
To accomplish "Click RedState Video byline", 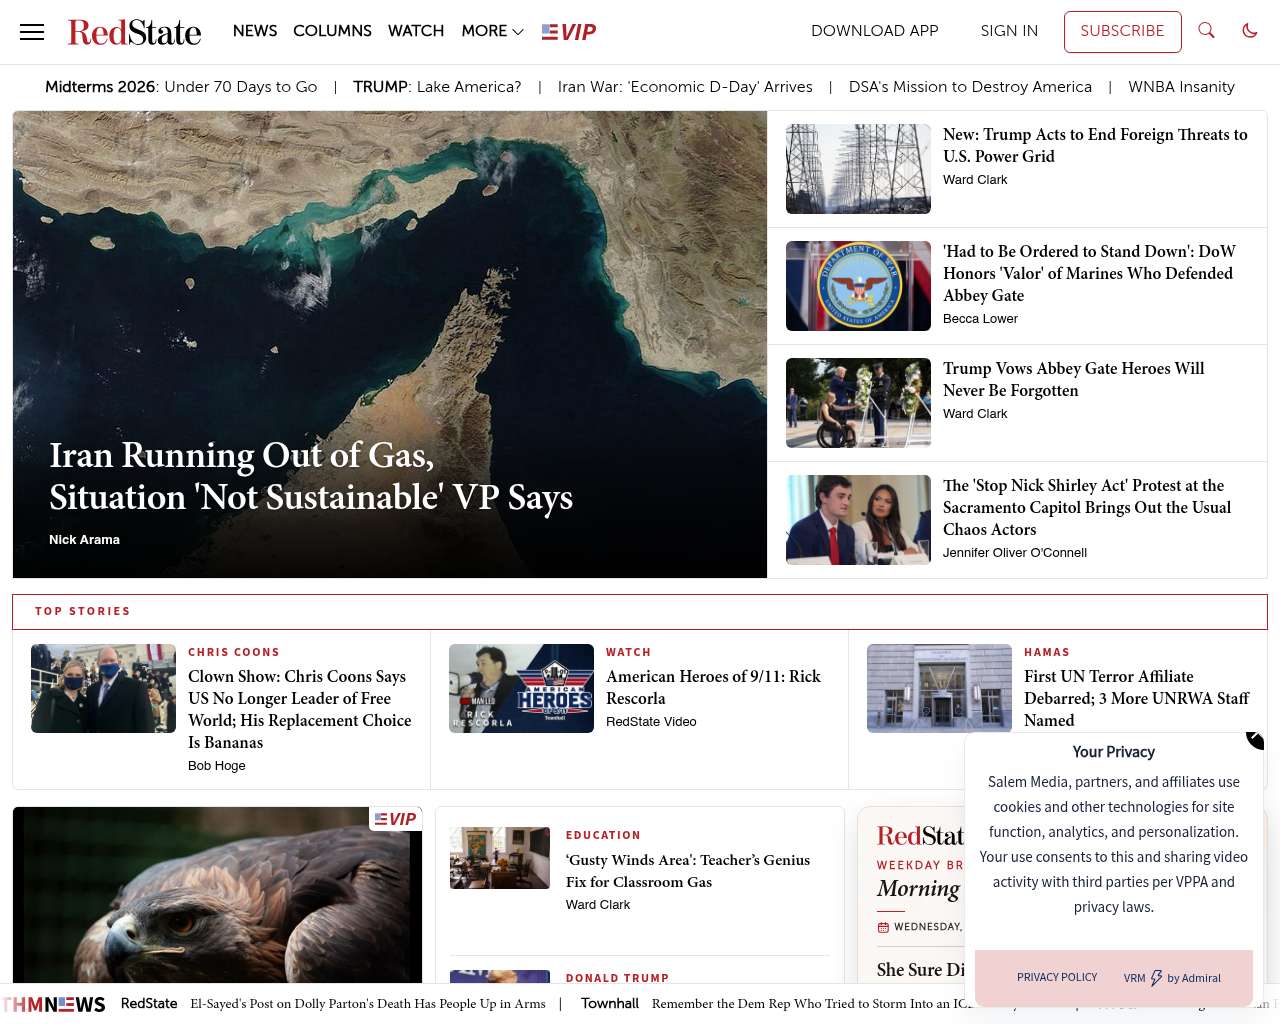I will [x=651, y=722].
